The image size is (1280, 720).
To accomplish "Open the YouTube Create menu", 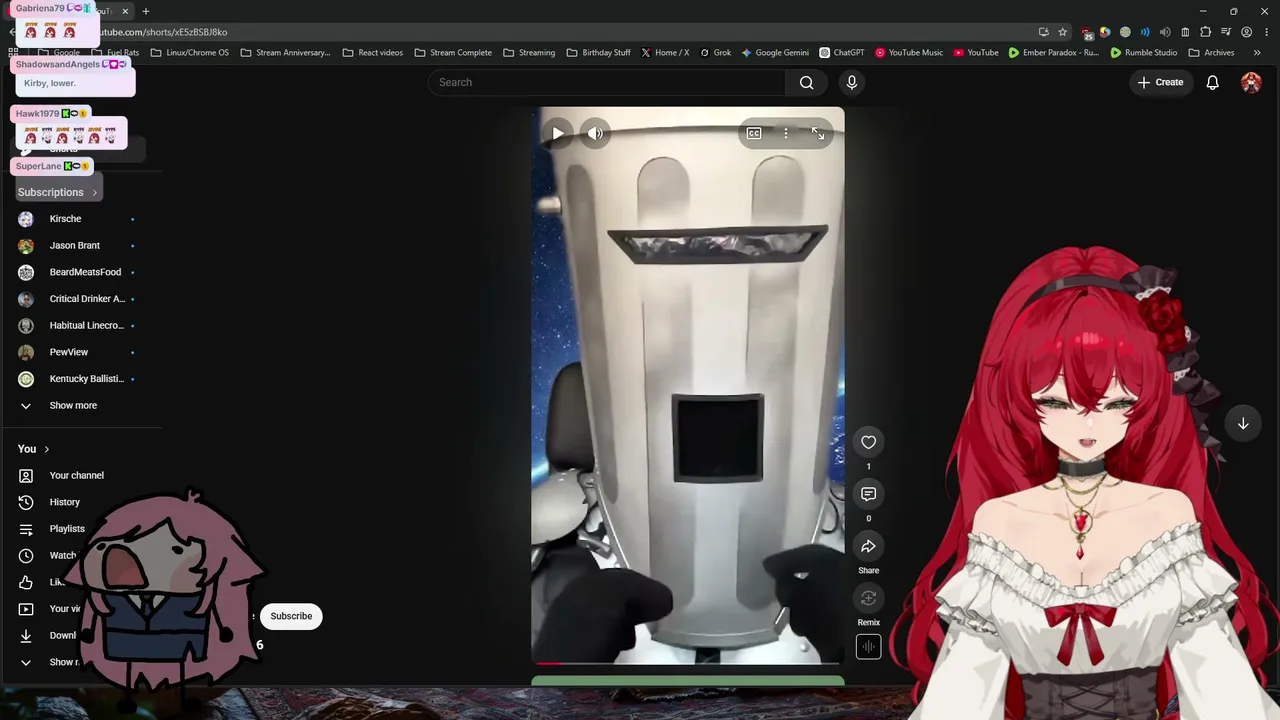I will tap(1160, 82).
